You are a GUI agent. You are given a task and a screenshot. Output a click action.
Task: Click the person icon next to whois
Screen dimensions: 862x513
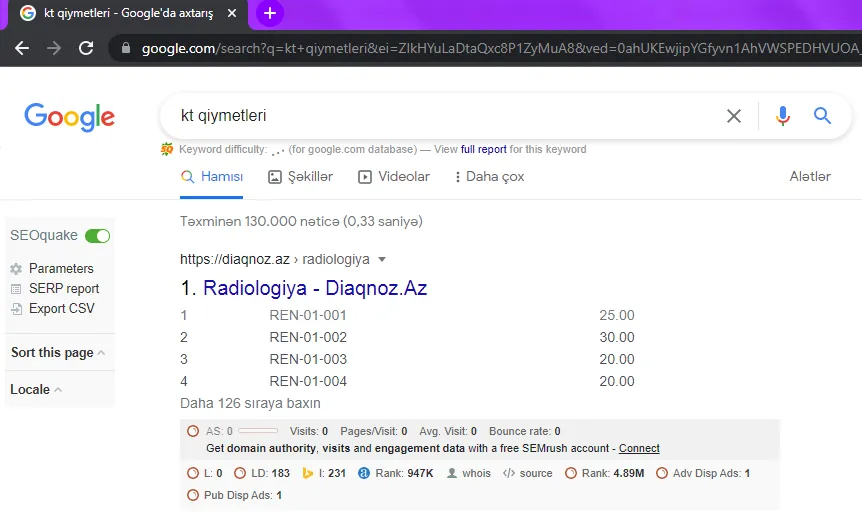pyautogui.click(x=452, y=473)
